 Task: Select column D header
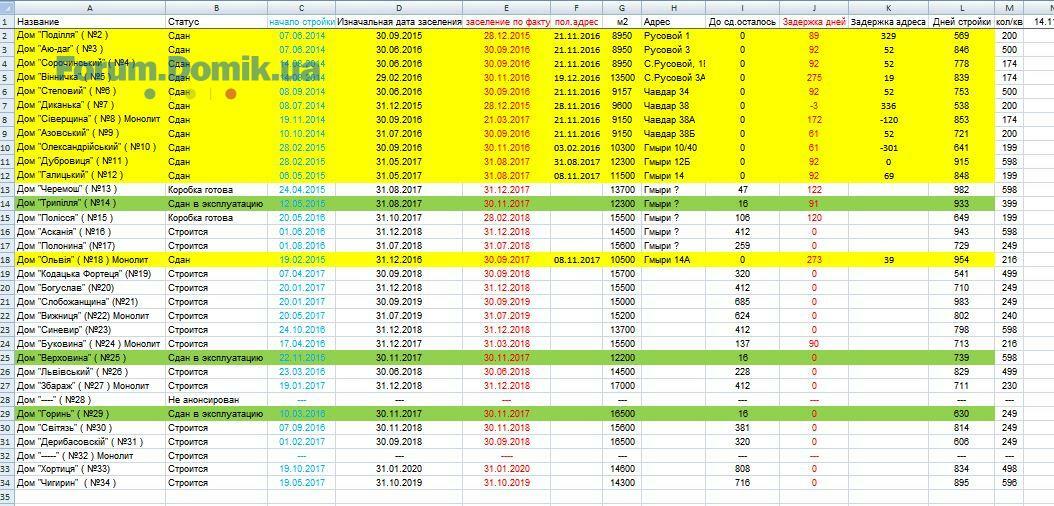[x=399, y=7]
